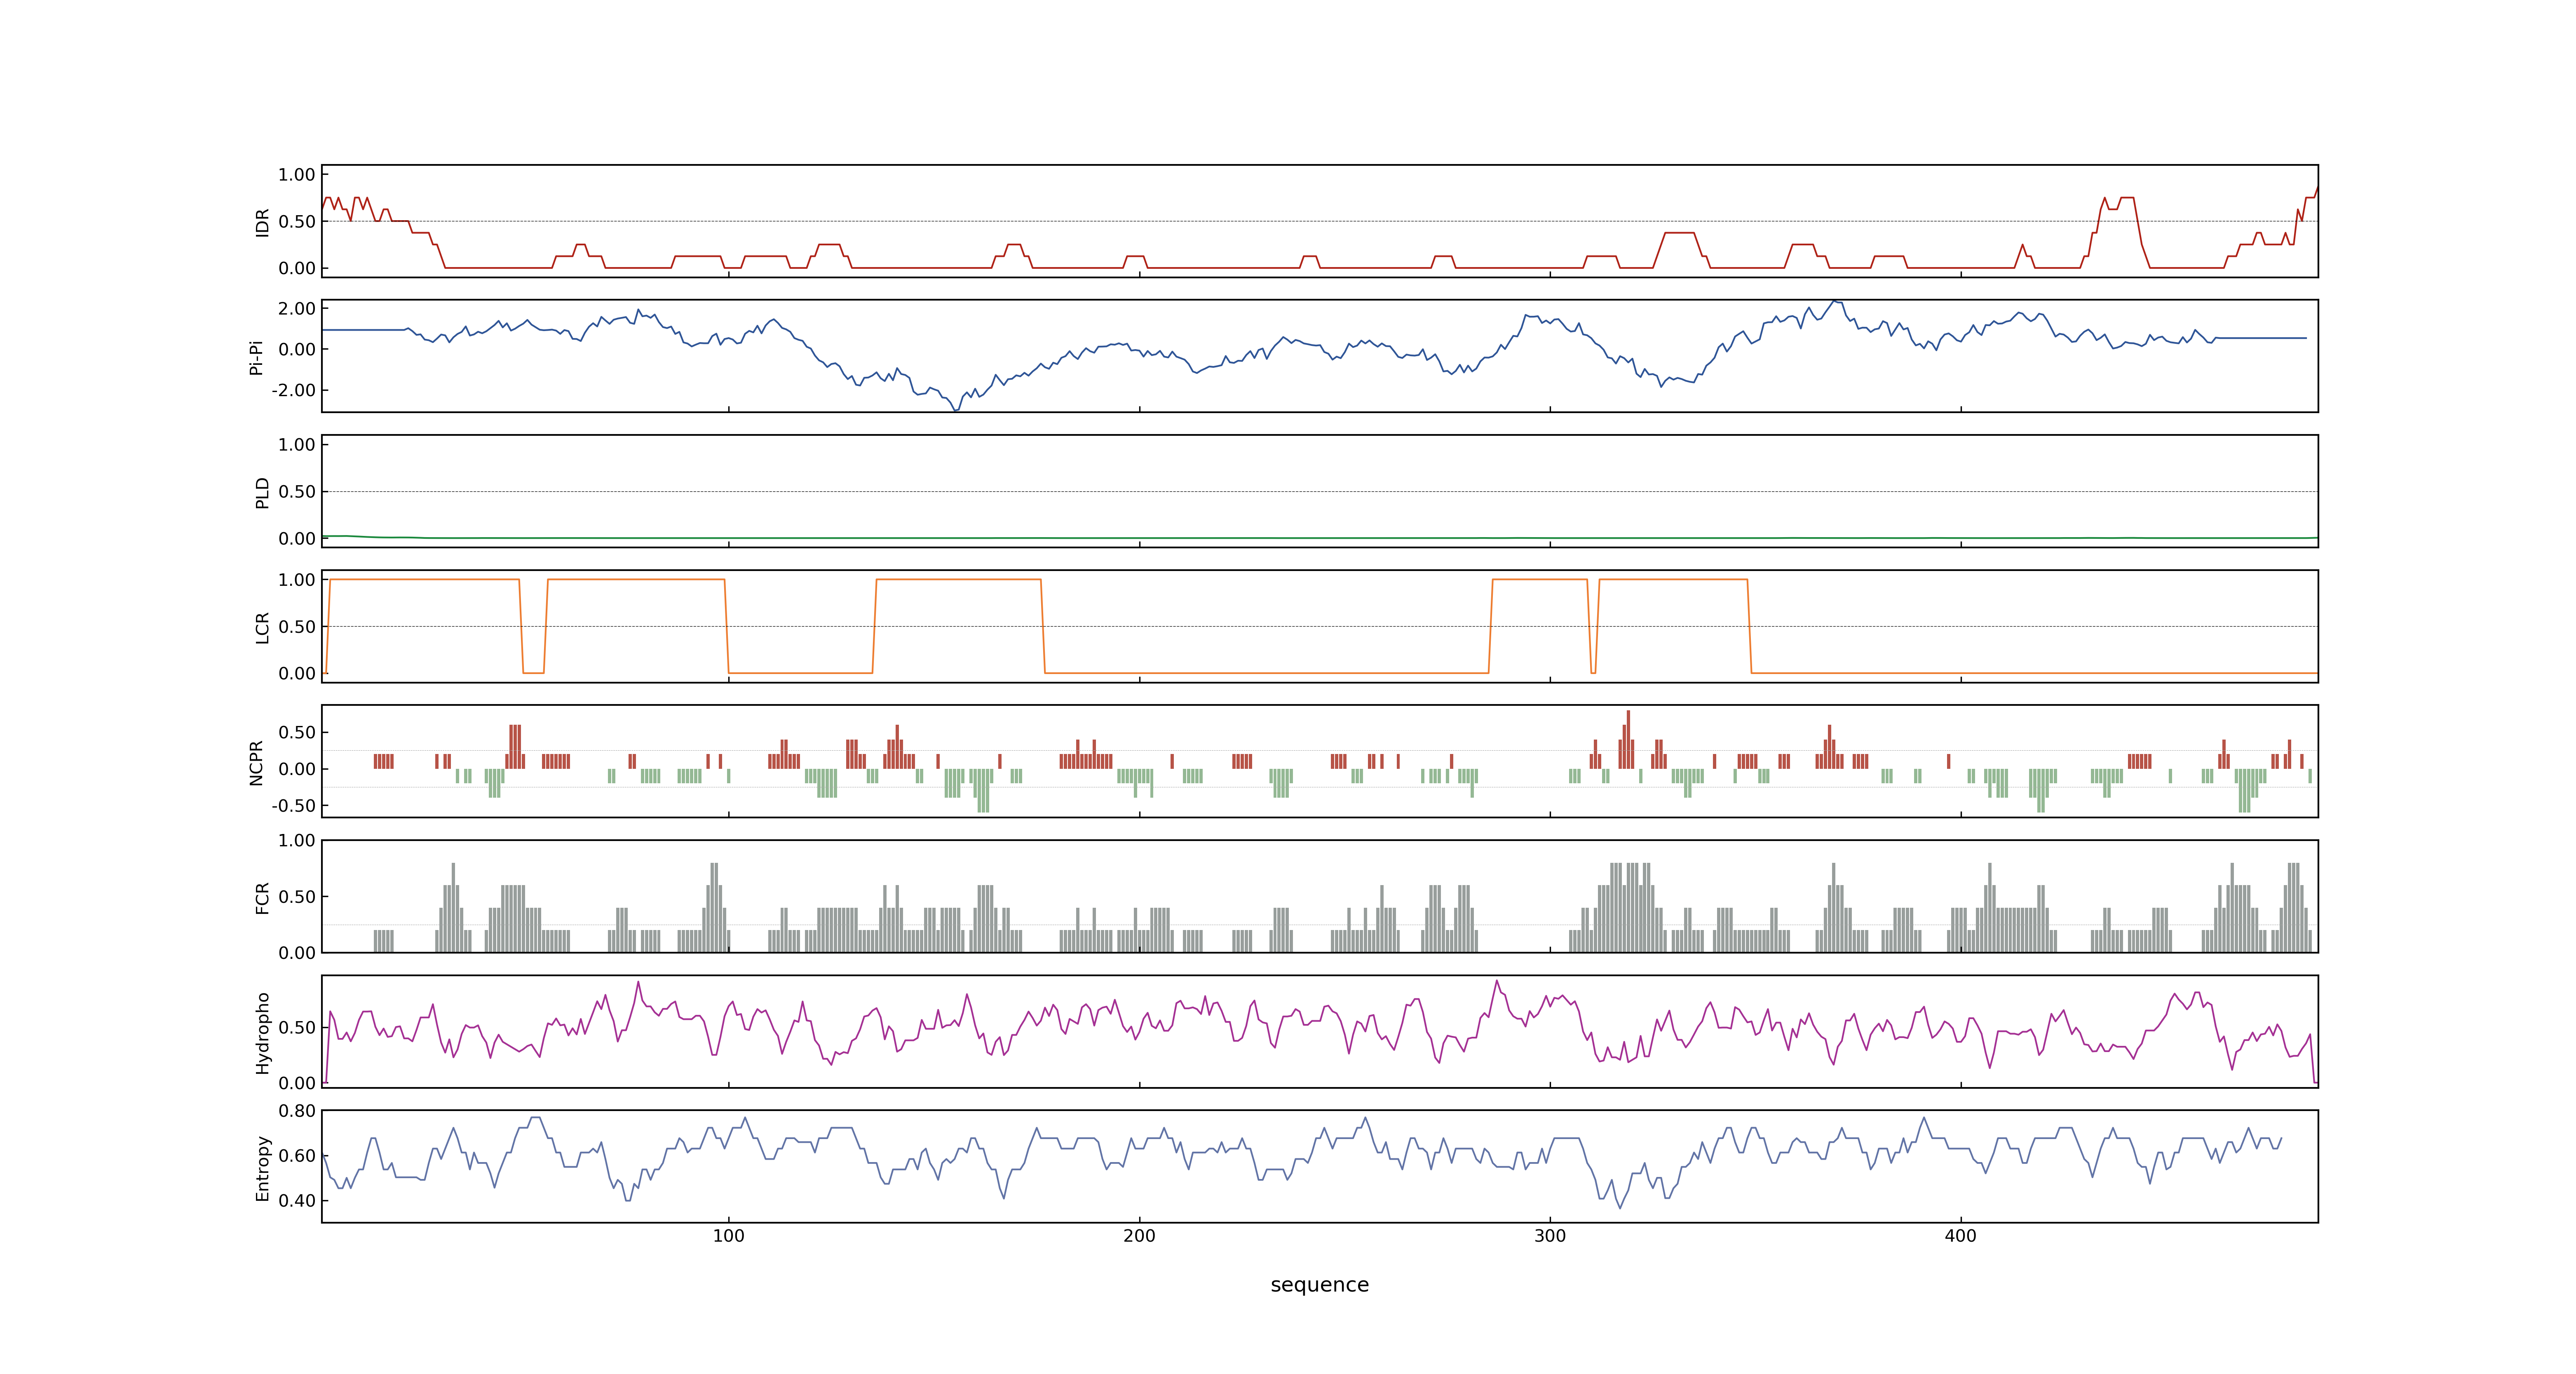This screenshot has height=1374, width=2576.
Task: Click the -2.00 tick on Pi-Pi axis
Action: tap(293, 390)
